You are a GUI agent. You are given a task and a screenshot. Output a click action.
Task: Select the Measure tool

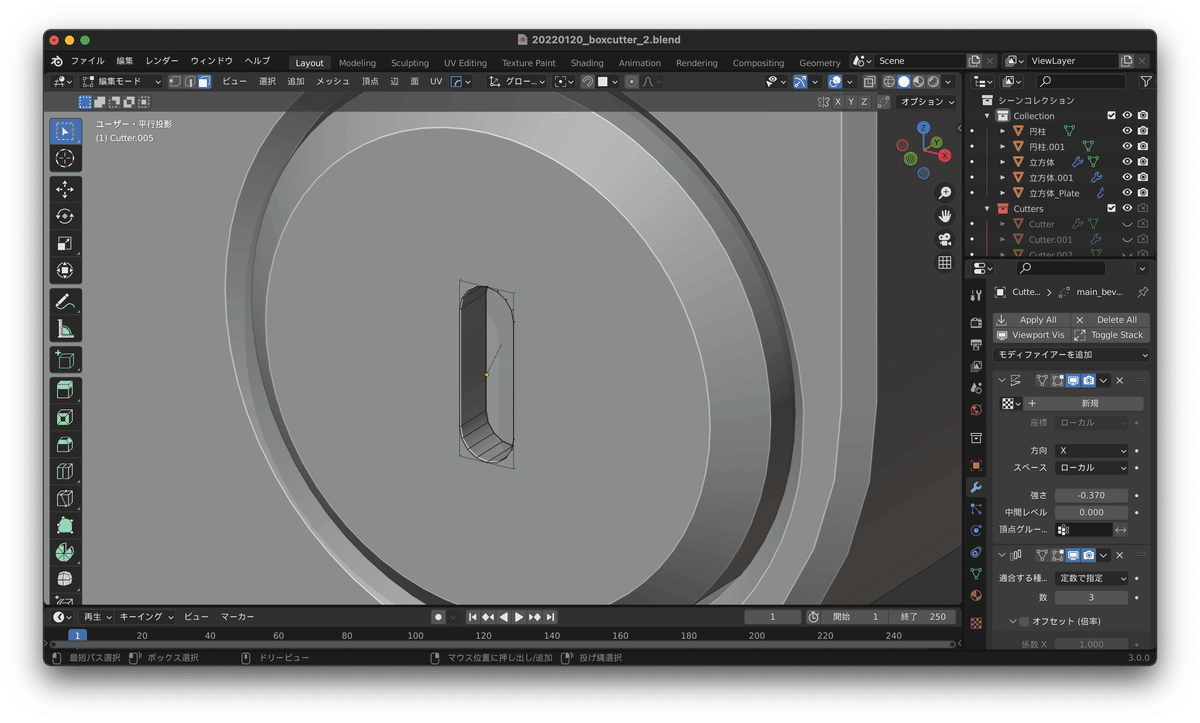[65, 328]
